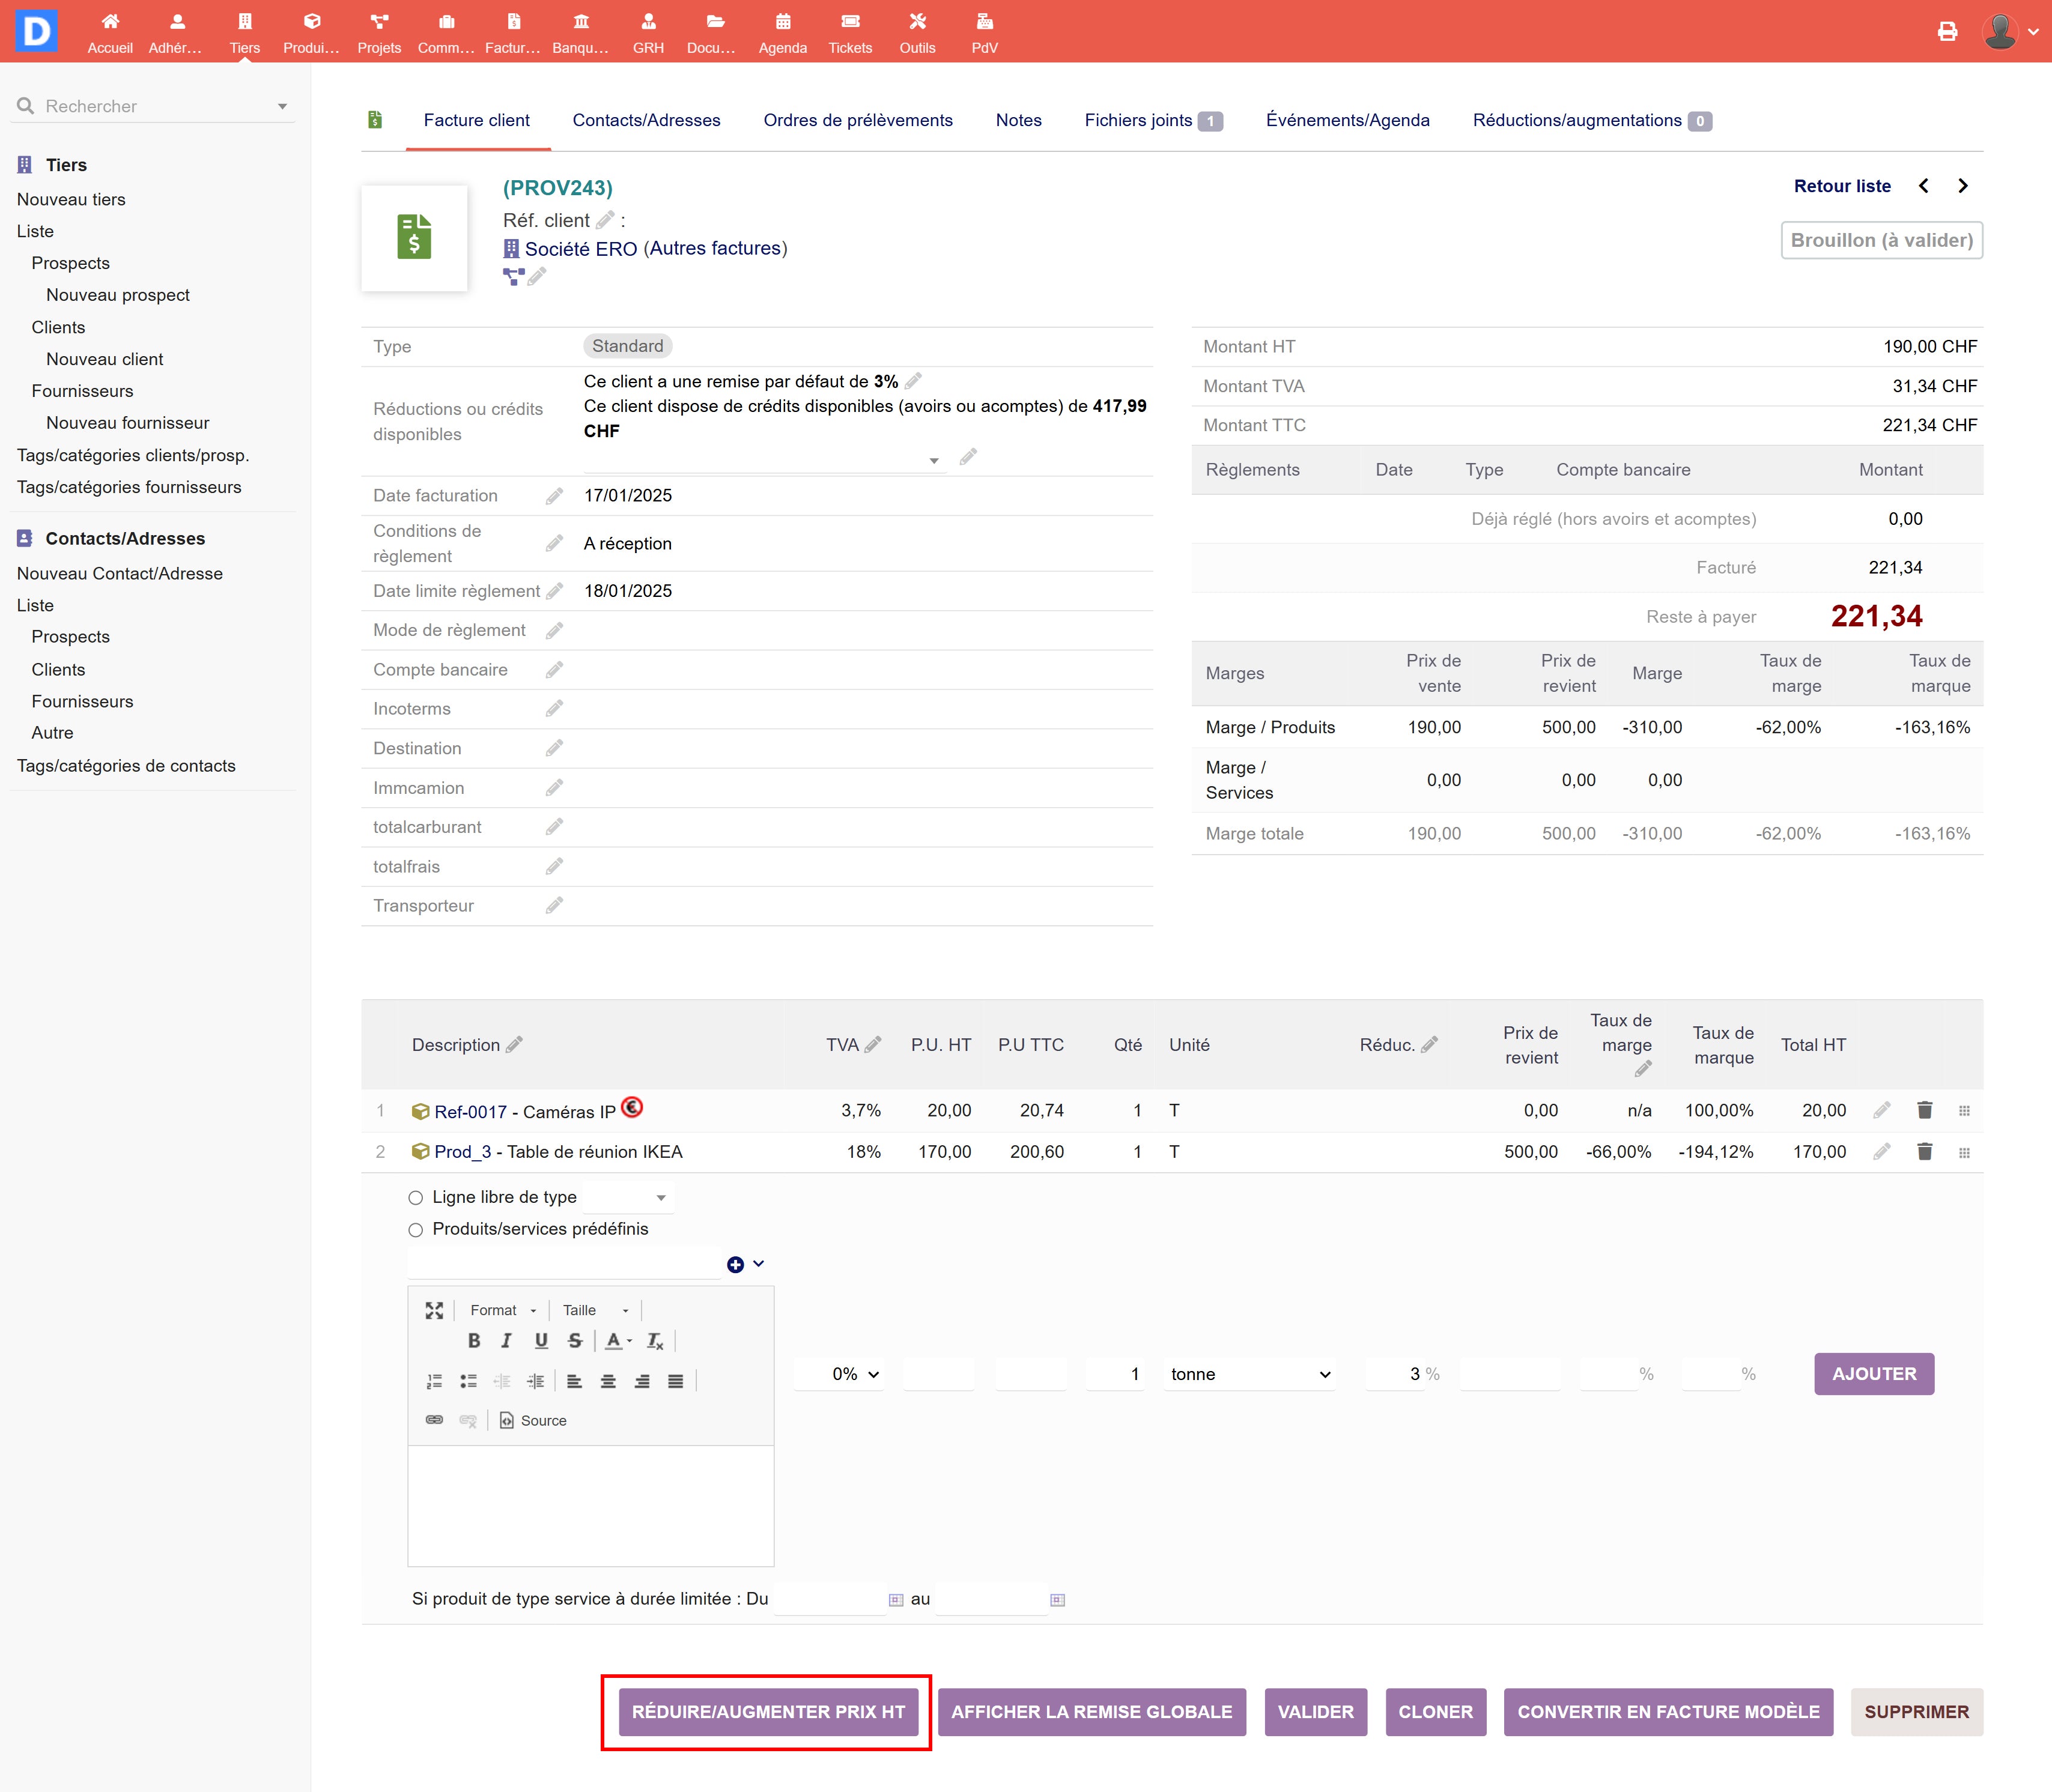Open the Source view toggle in editor
Viewport: 2052px width, 1792px height.
pos(533,1420)
